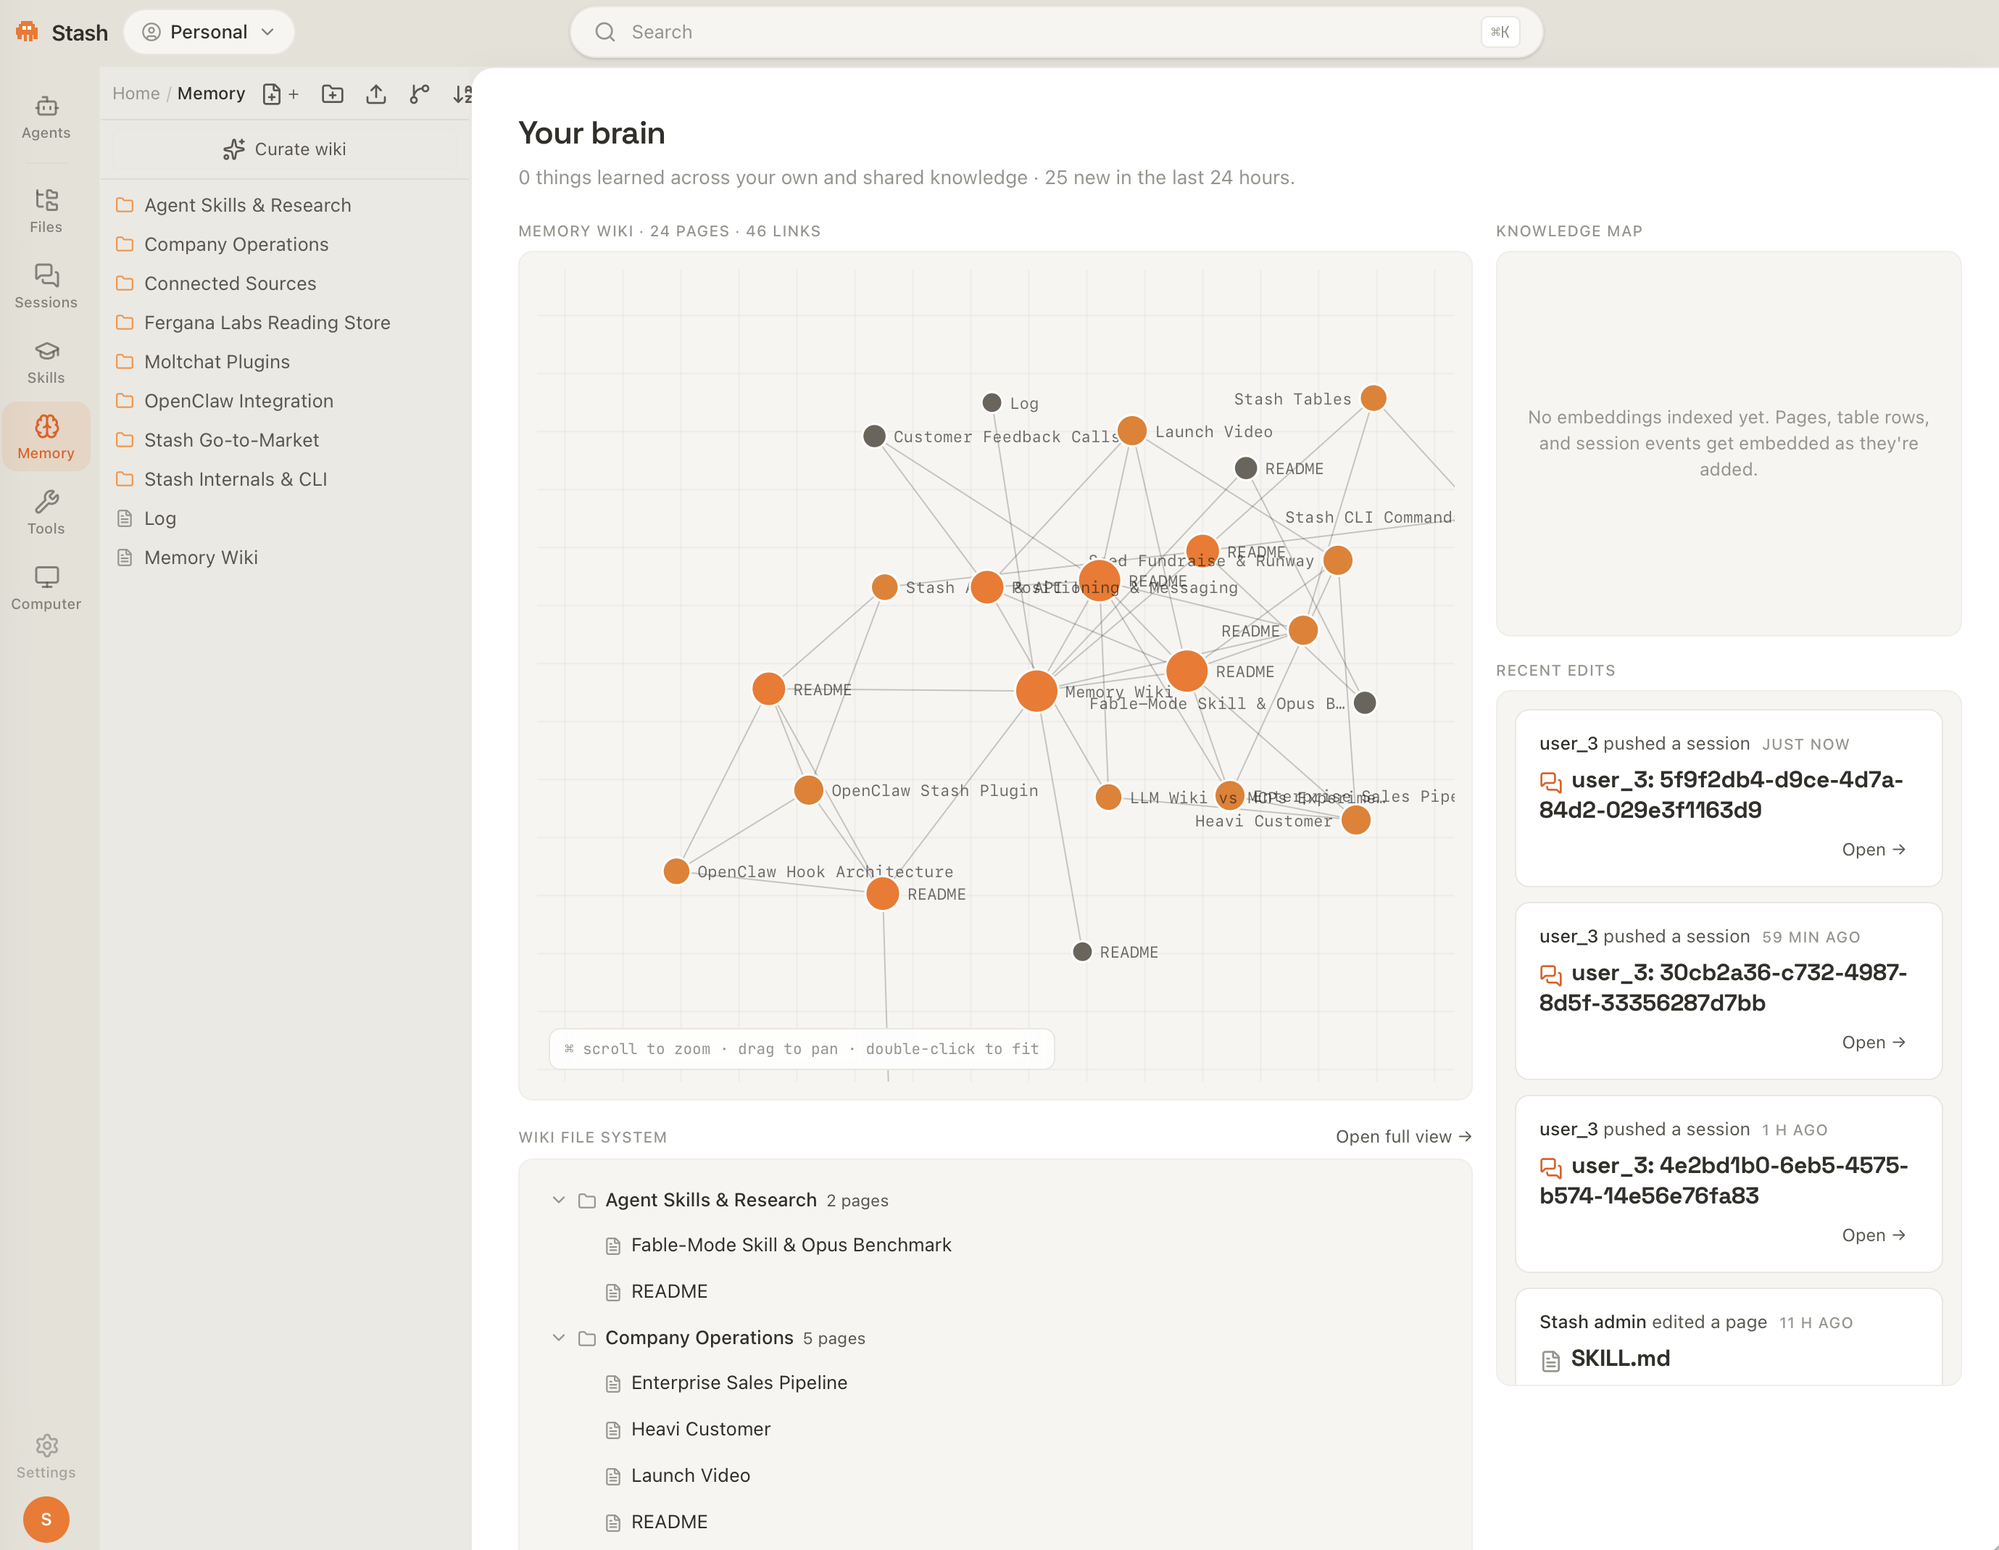Open Enterprise Sales Pipeline page
1999x1550 pixels.
coord(739,1383)
